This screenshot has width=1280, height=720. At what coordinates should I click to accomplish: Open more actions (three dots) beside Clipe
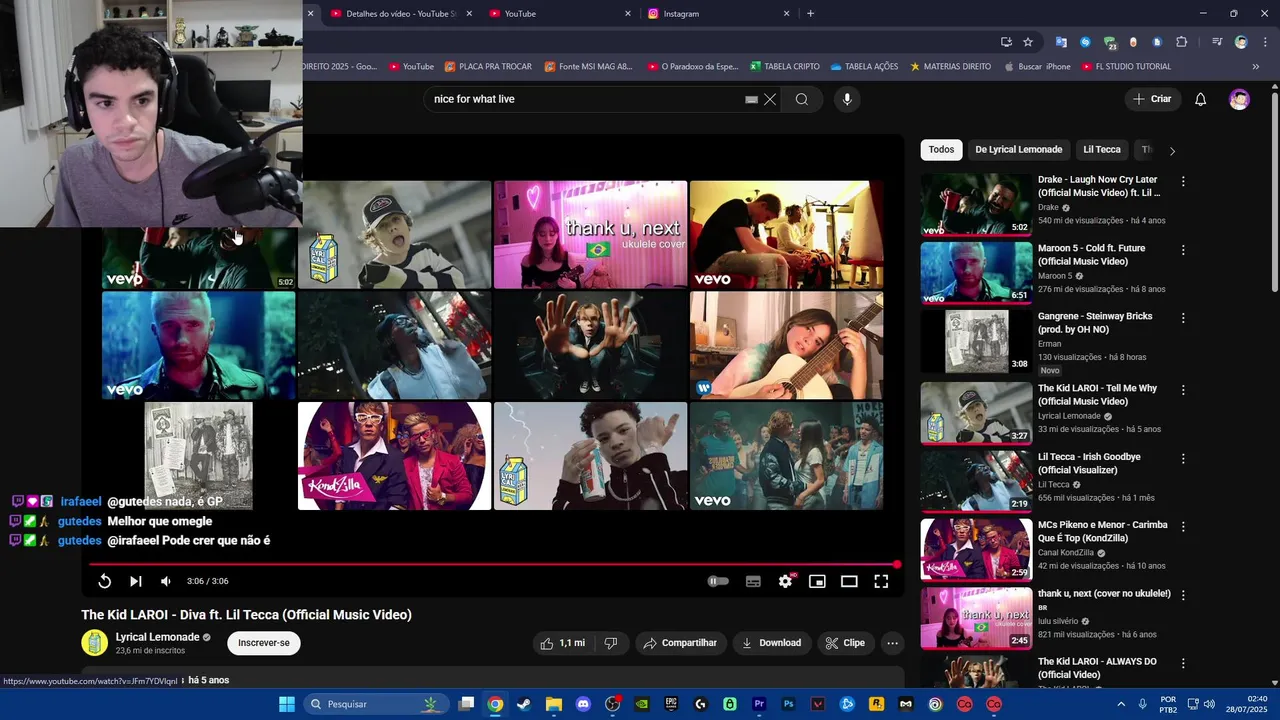click(892, 643)
